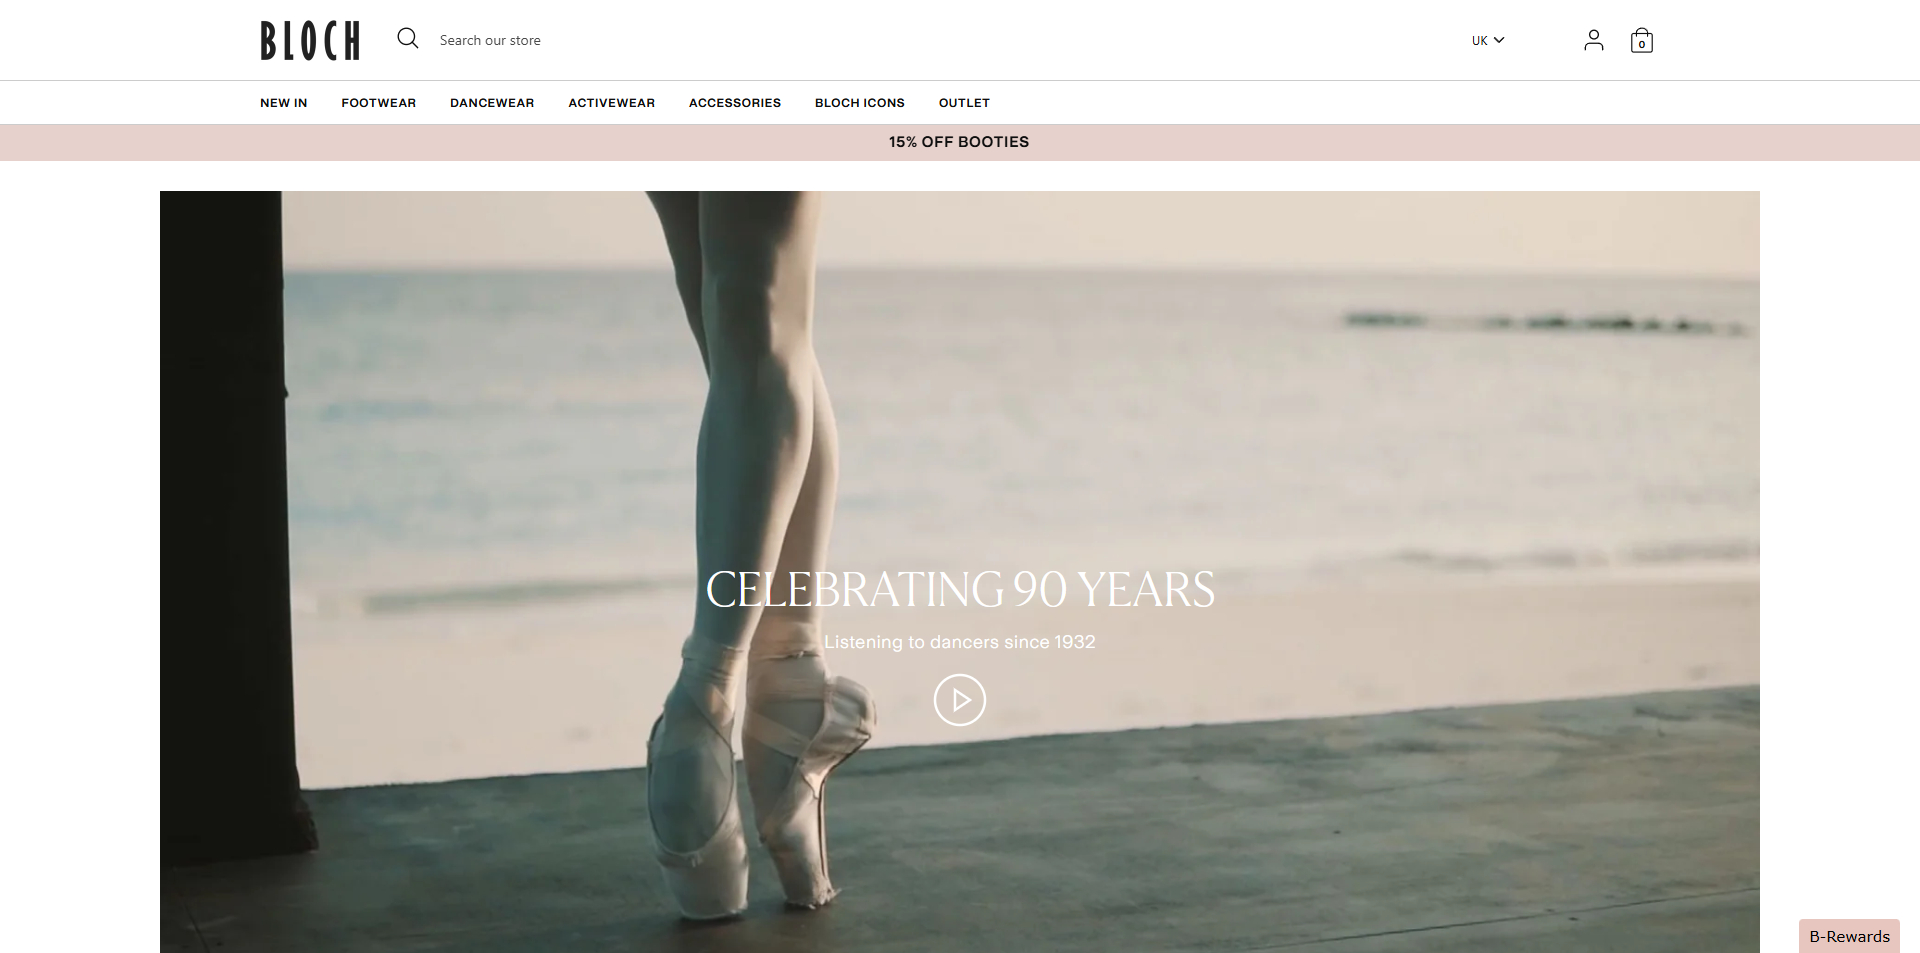Open the B-Rewards panel

tap(1848, 936)
